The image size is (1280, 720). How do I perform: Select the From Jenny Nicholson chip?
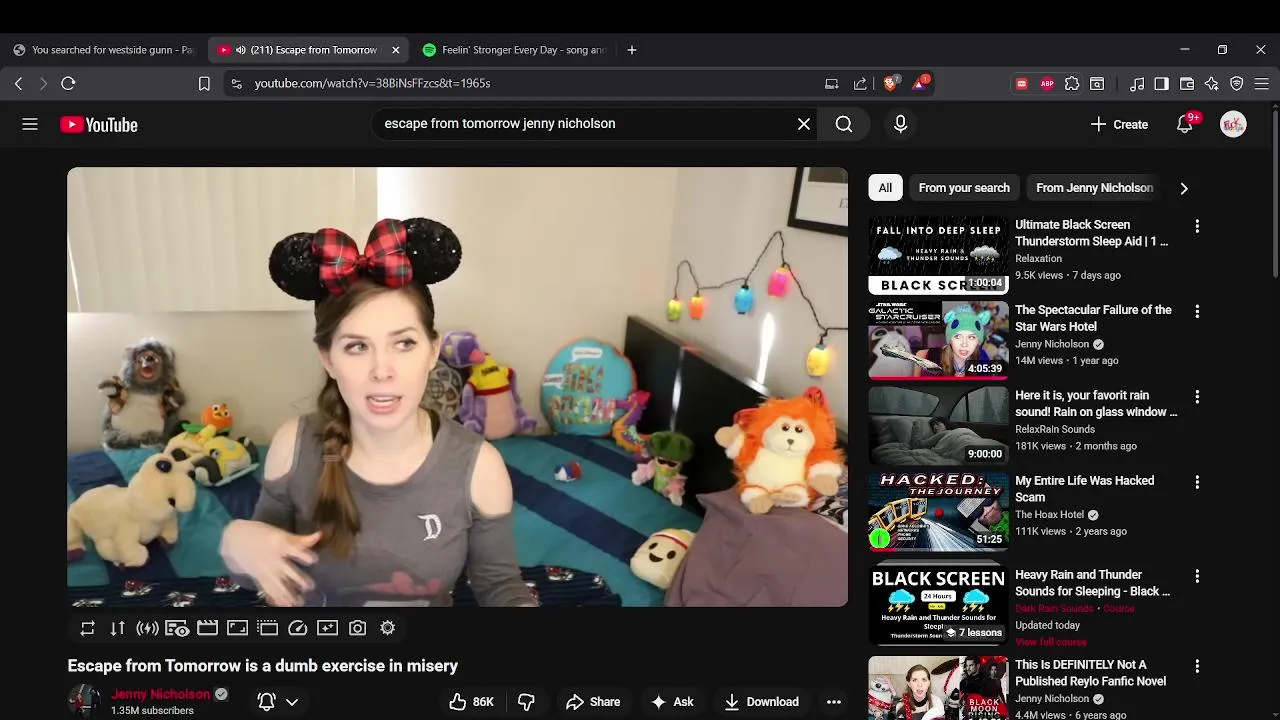[x=1094, y=188]
